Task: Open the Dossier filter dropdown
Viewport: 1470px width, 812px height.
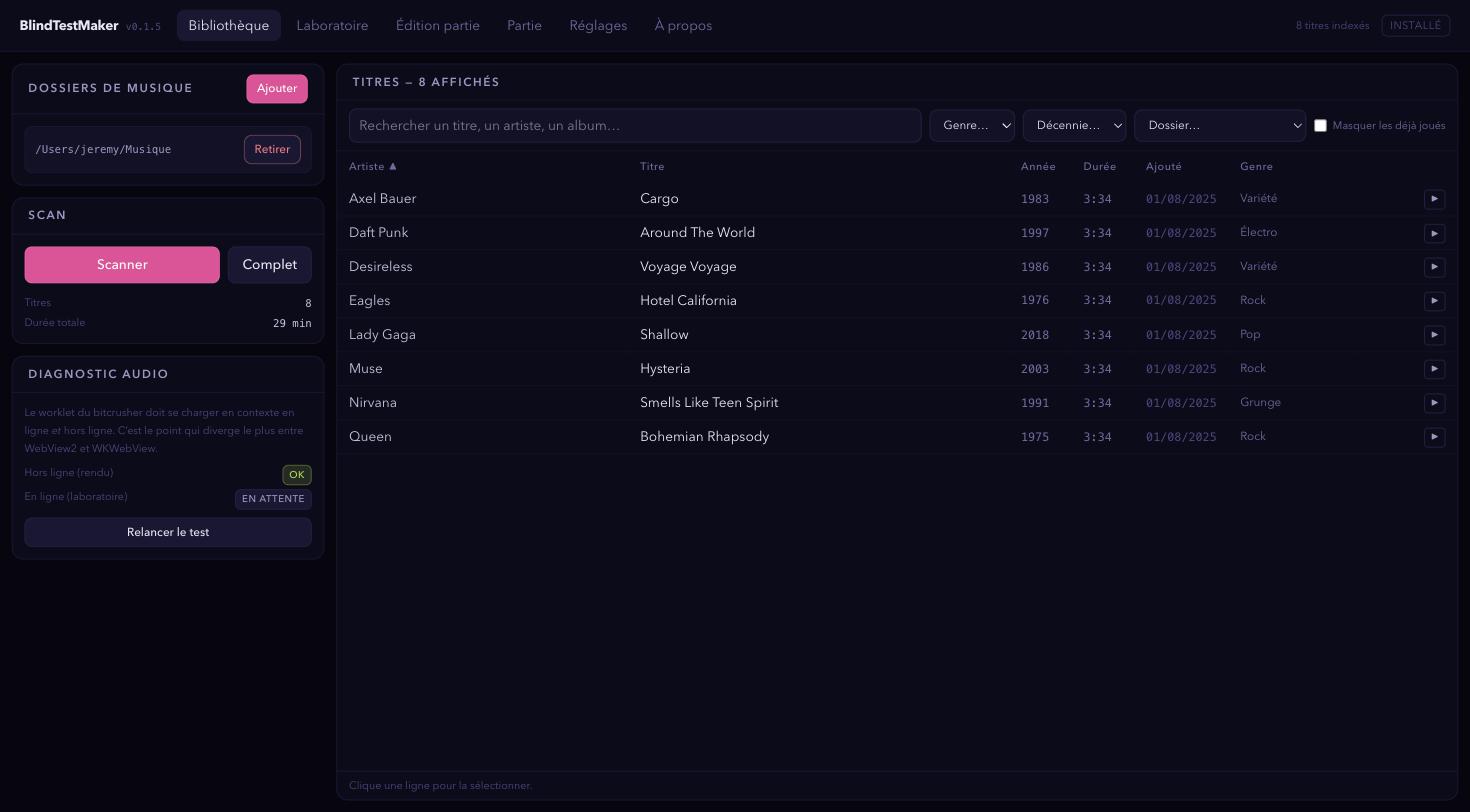Action: point(1220,125)
